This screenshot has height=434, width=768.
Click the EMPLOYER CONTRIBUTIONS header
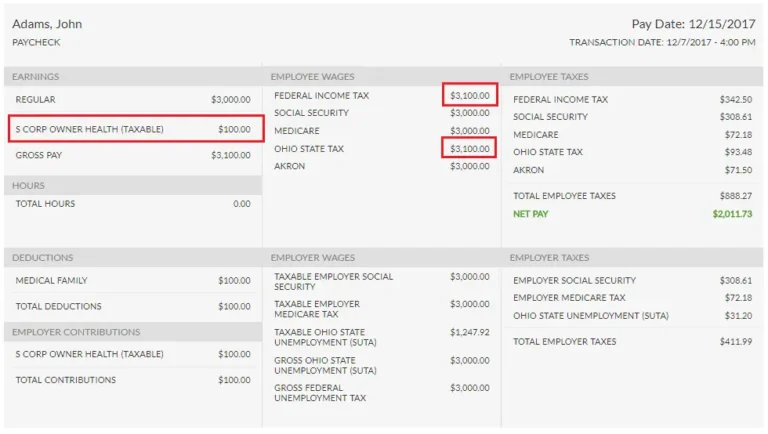click(76, 332)
